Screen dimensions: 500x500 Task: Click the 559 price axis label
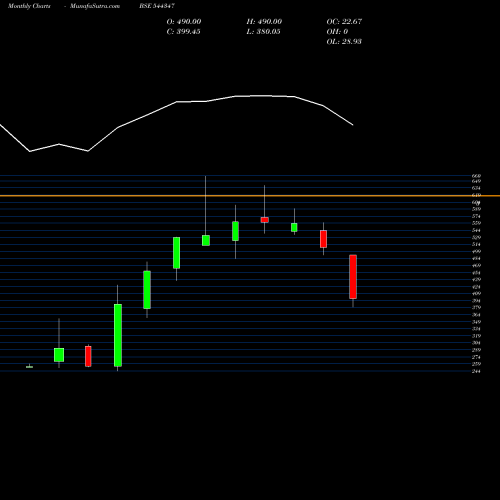[x=476, y=223]
